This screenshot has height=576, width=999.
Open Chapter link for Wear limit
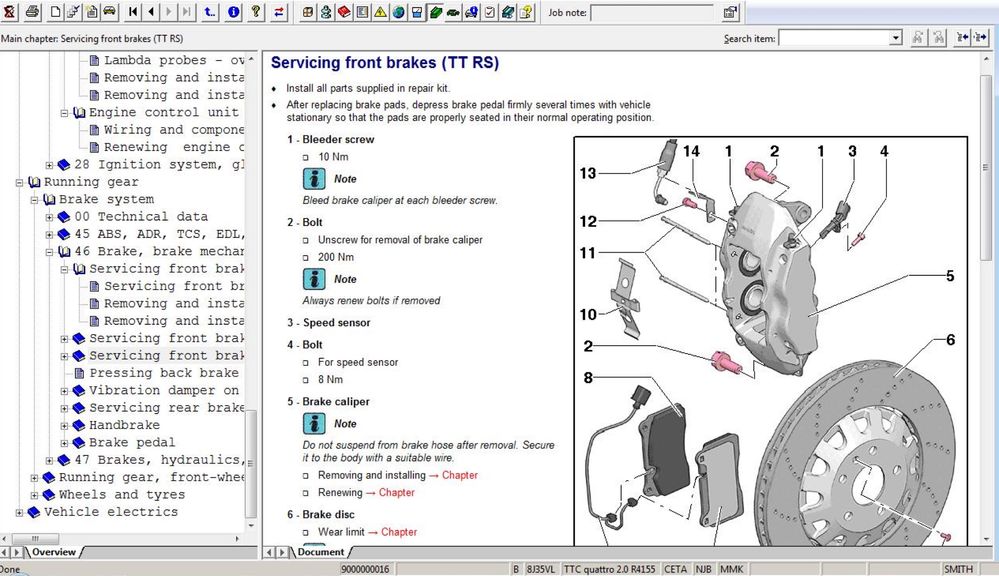coord(399,532)
